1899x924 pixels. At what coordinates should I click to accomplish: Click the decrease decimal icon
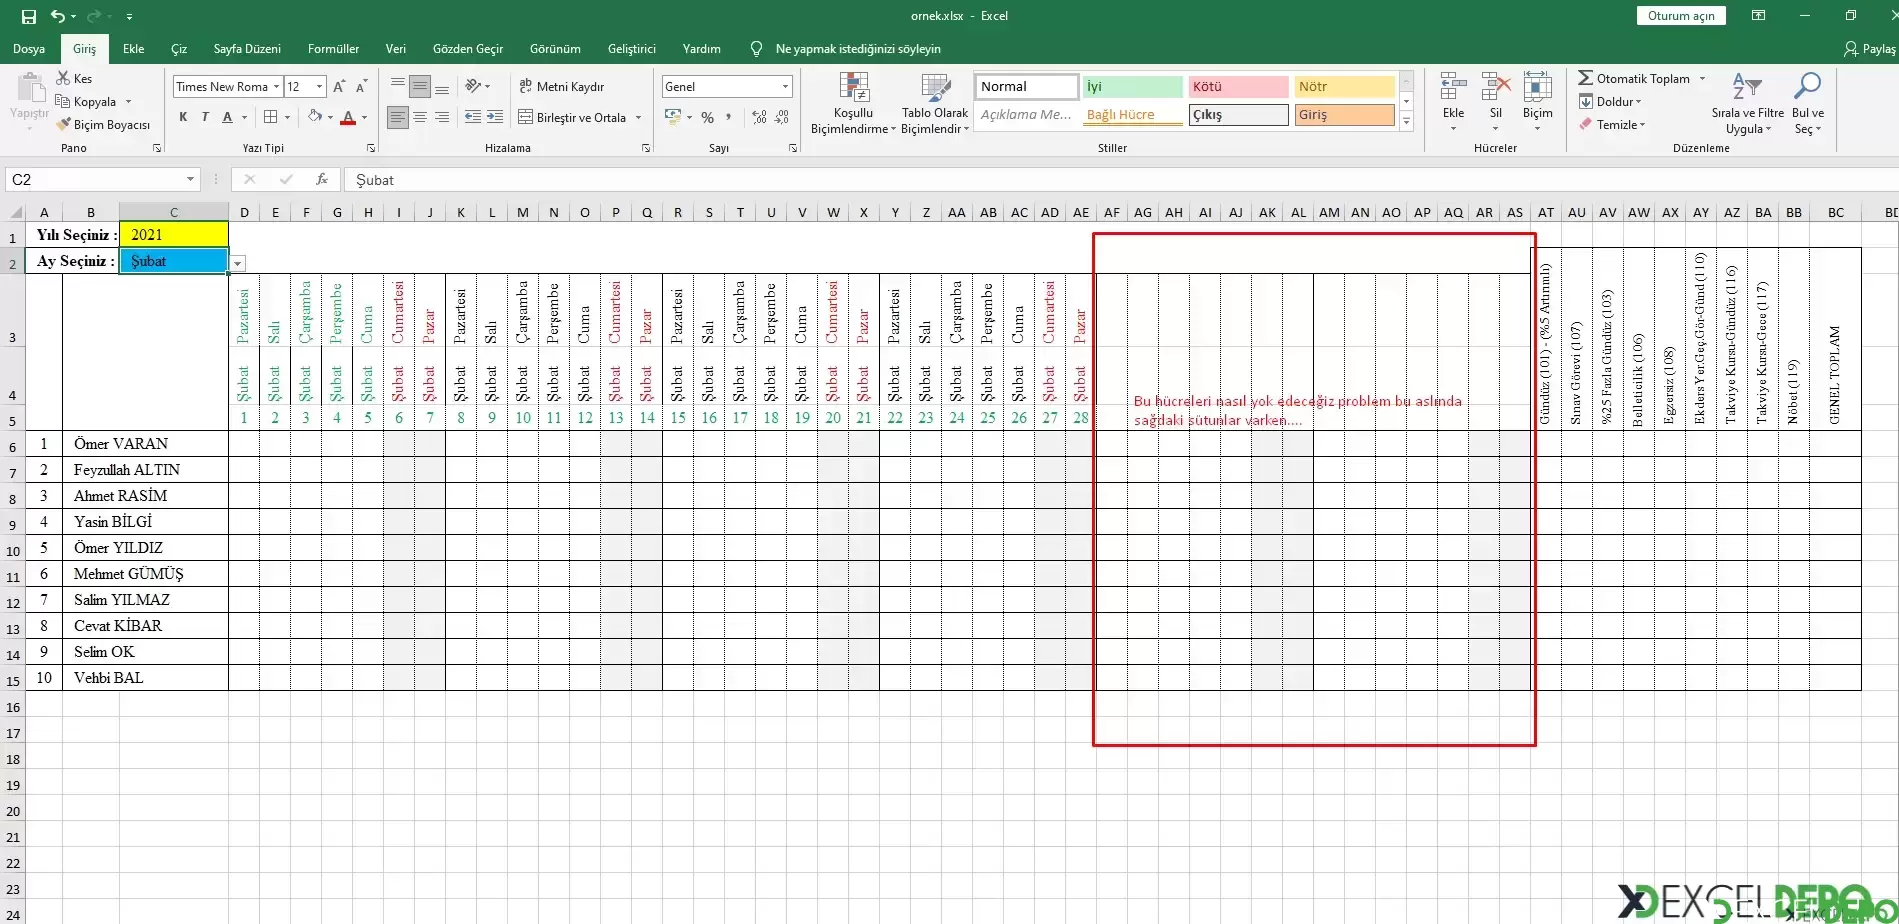pyautogui.click(x=781, y=117)
